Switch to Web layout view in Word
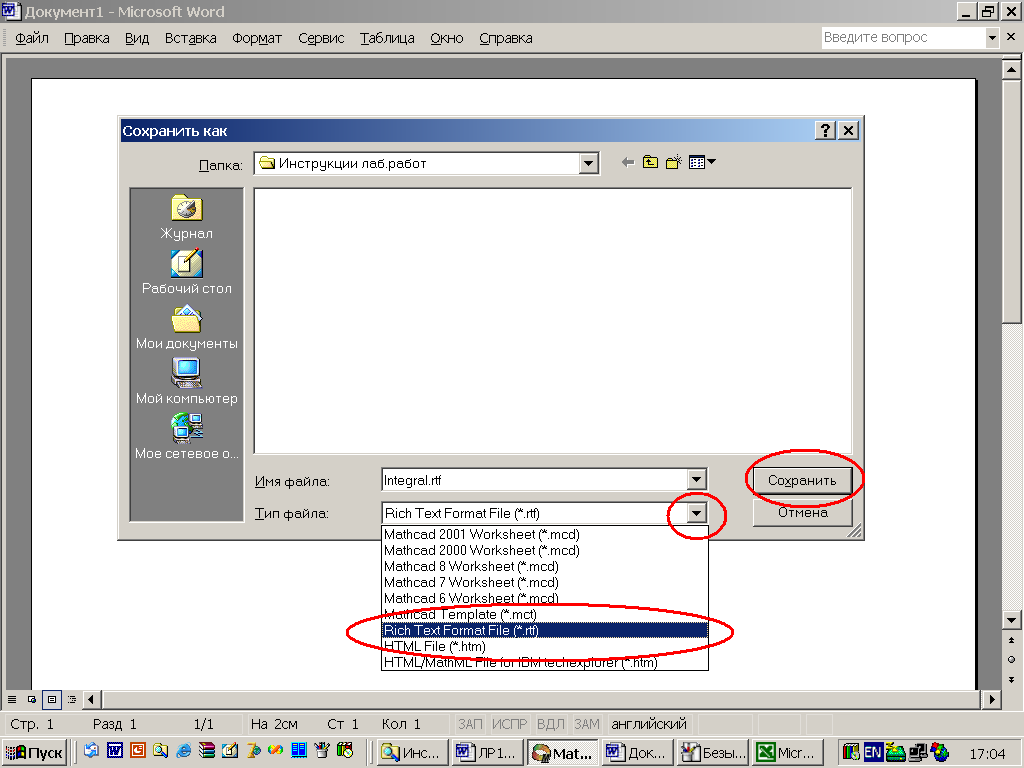This screenshot has width=1024, height=768. coord(32,699)
